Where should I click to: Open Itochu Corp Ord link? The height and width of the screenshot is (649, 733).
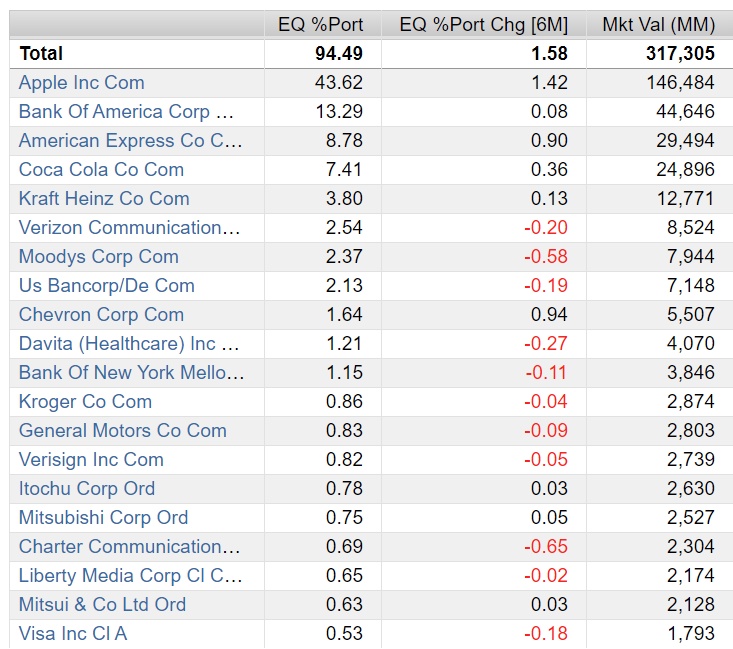[86, 489]
